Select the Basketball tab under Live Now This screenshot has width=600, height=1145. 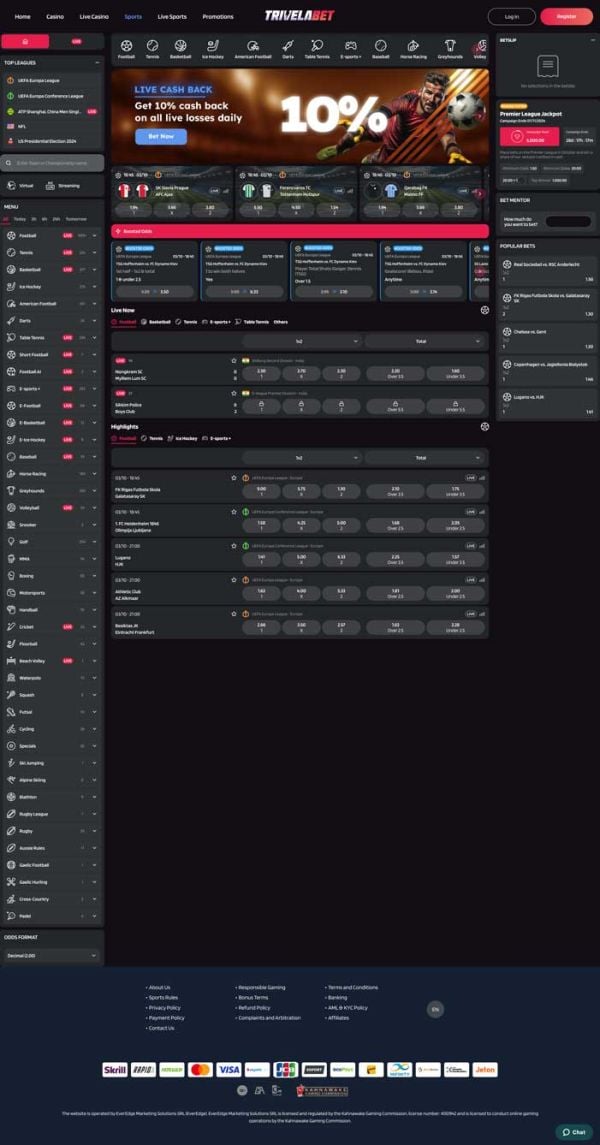(156, 322)
